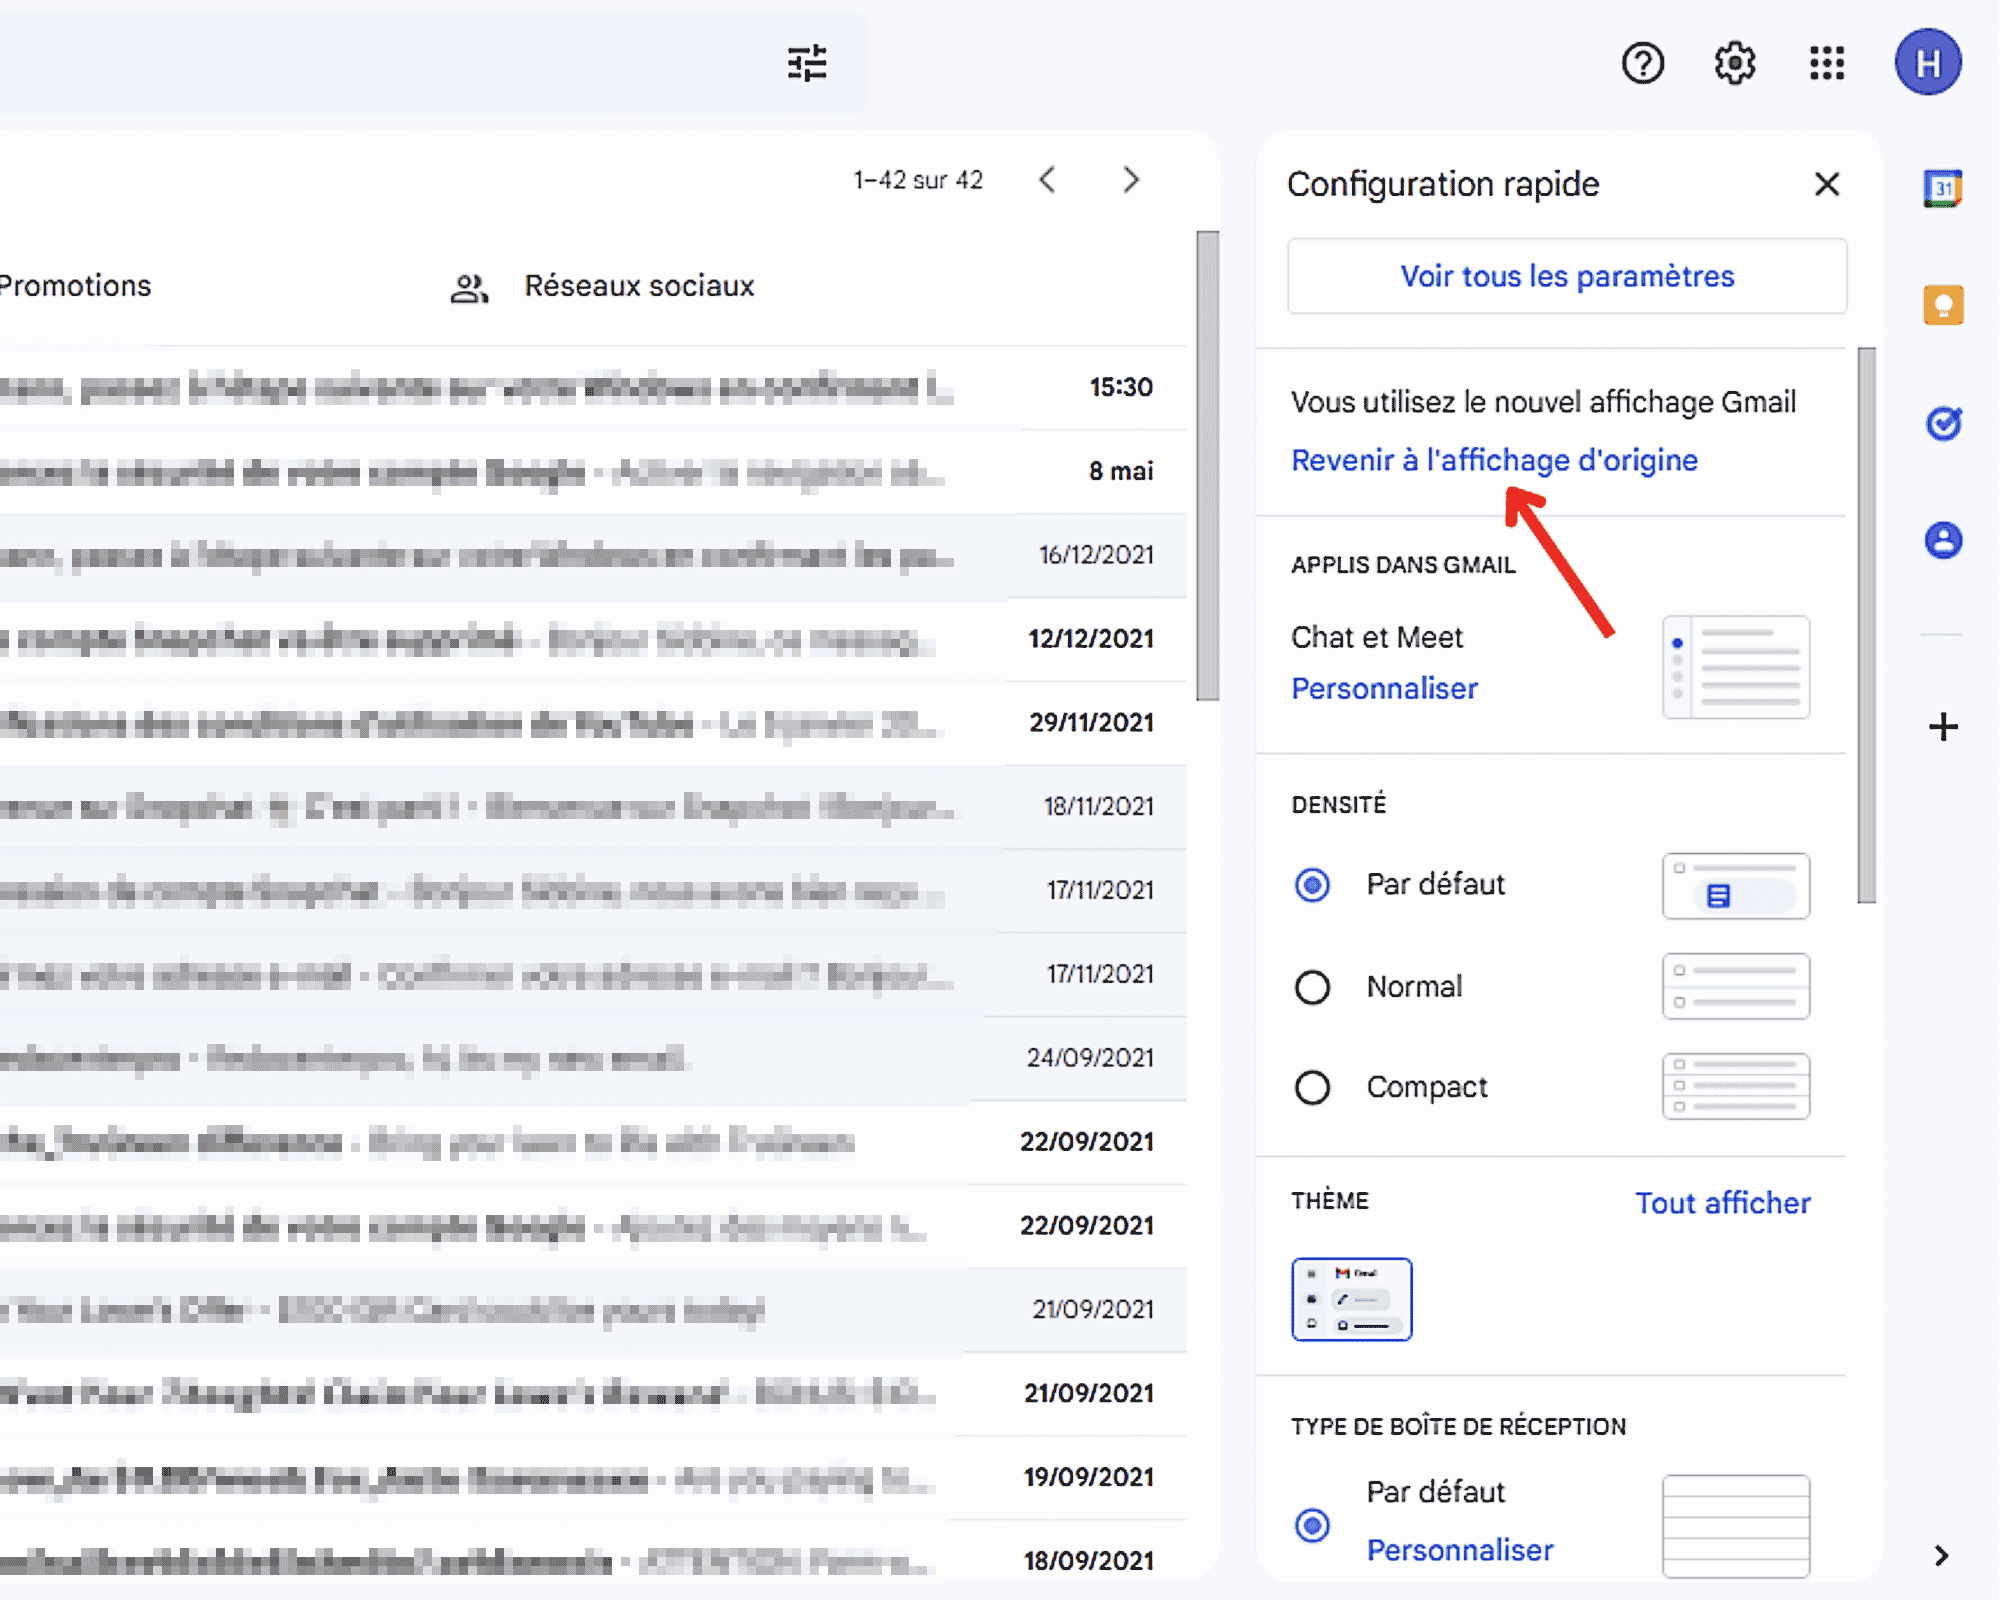The width and height of the screenshot is (2000, 1600).
Task: Open the email dated 12/12/2021
Action: [x=593, y=640]
